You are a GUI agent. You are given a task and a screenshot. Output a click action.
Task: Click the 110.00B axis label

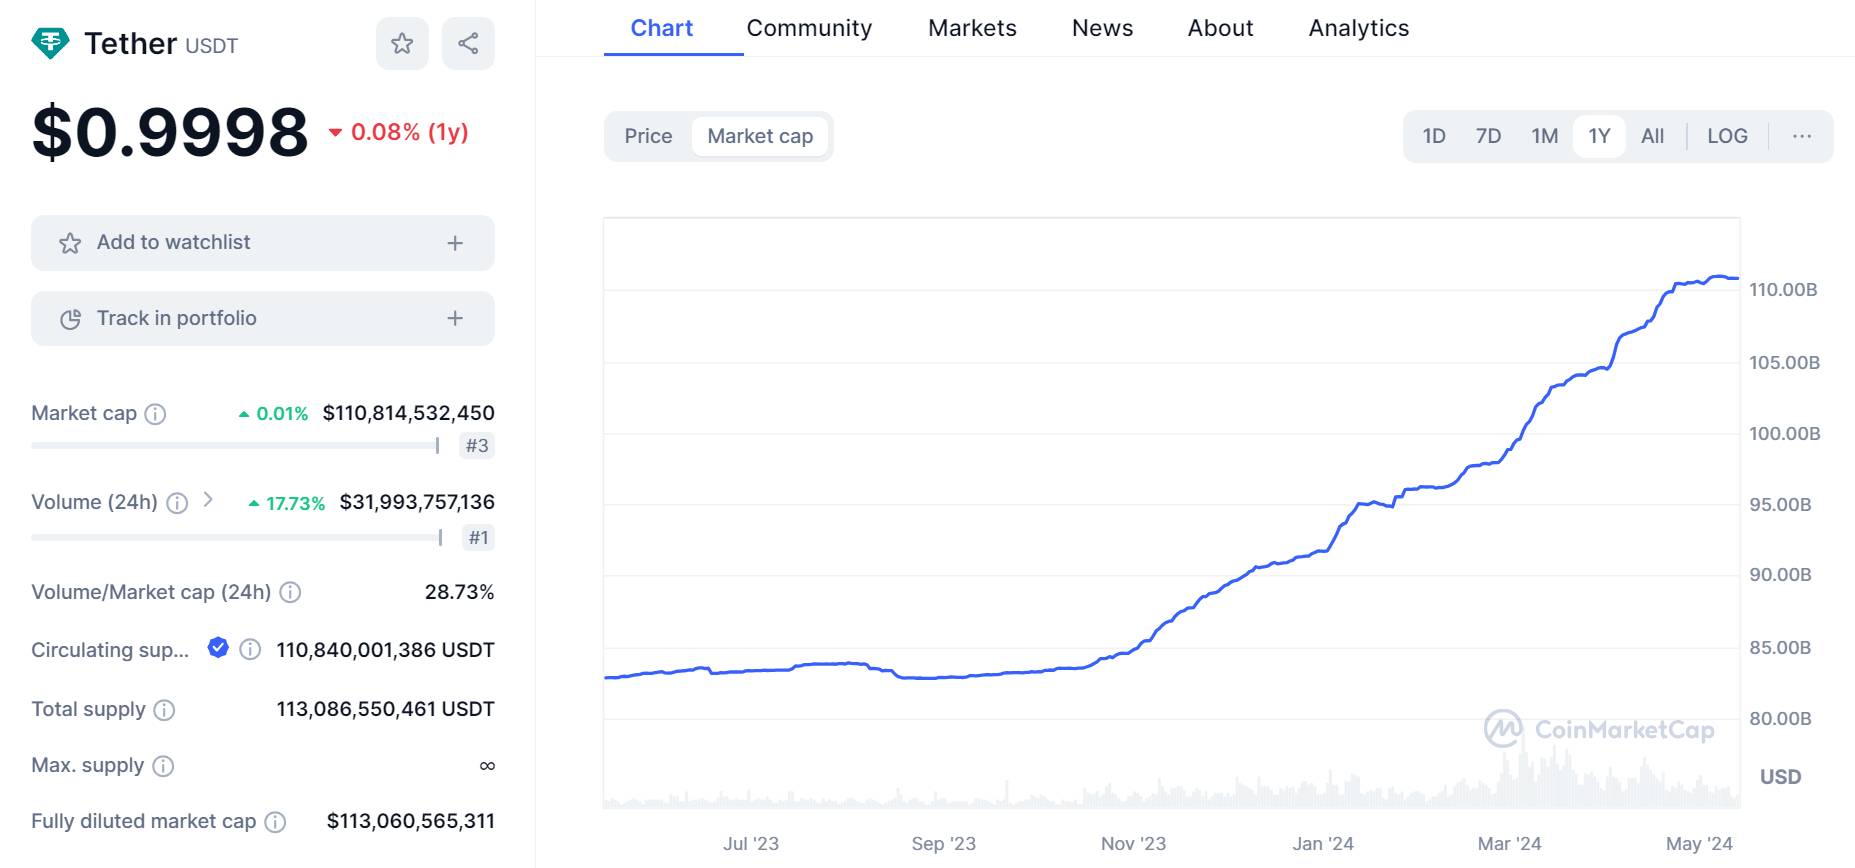pyautogui.click(x=1783, y=290)
